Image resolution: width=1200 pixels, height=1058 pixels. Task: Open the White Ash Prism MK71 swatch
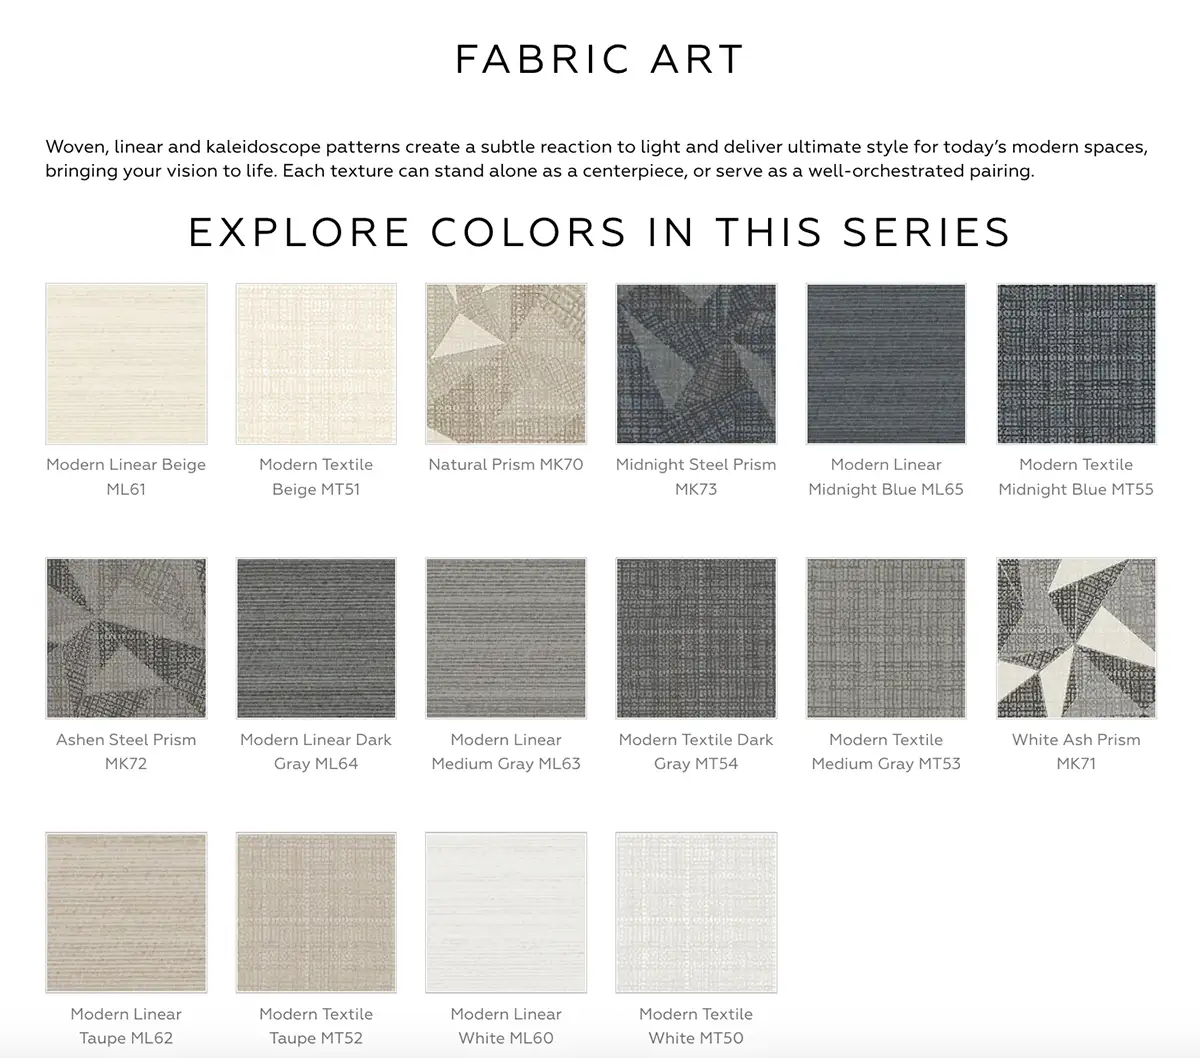point(1076,638)
